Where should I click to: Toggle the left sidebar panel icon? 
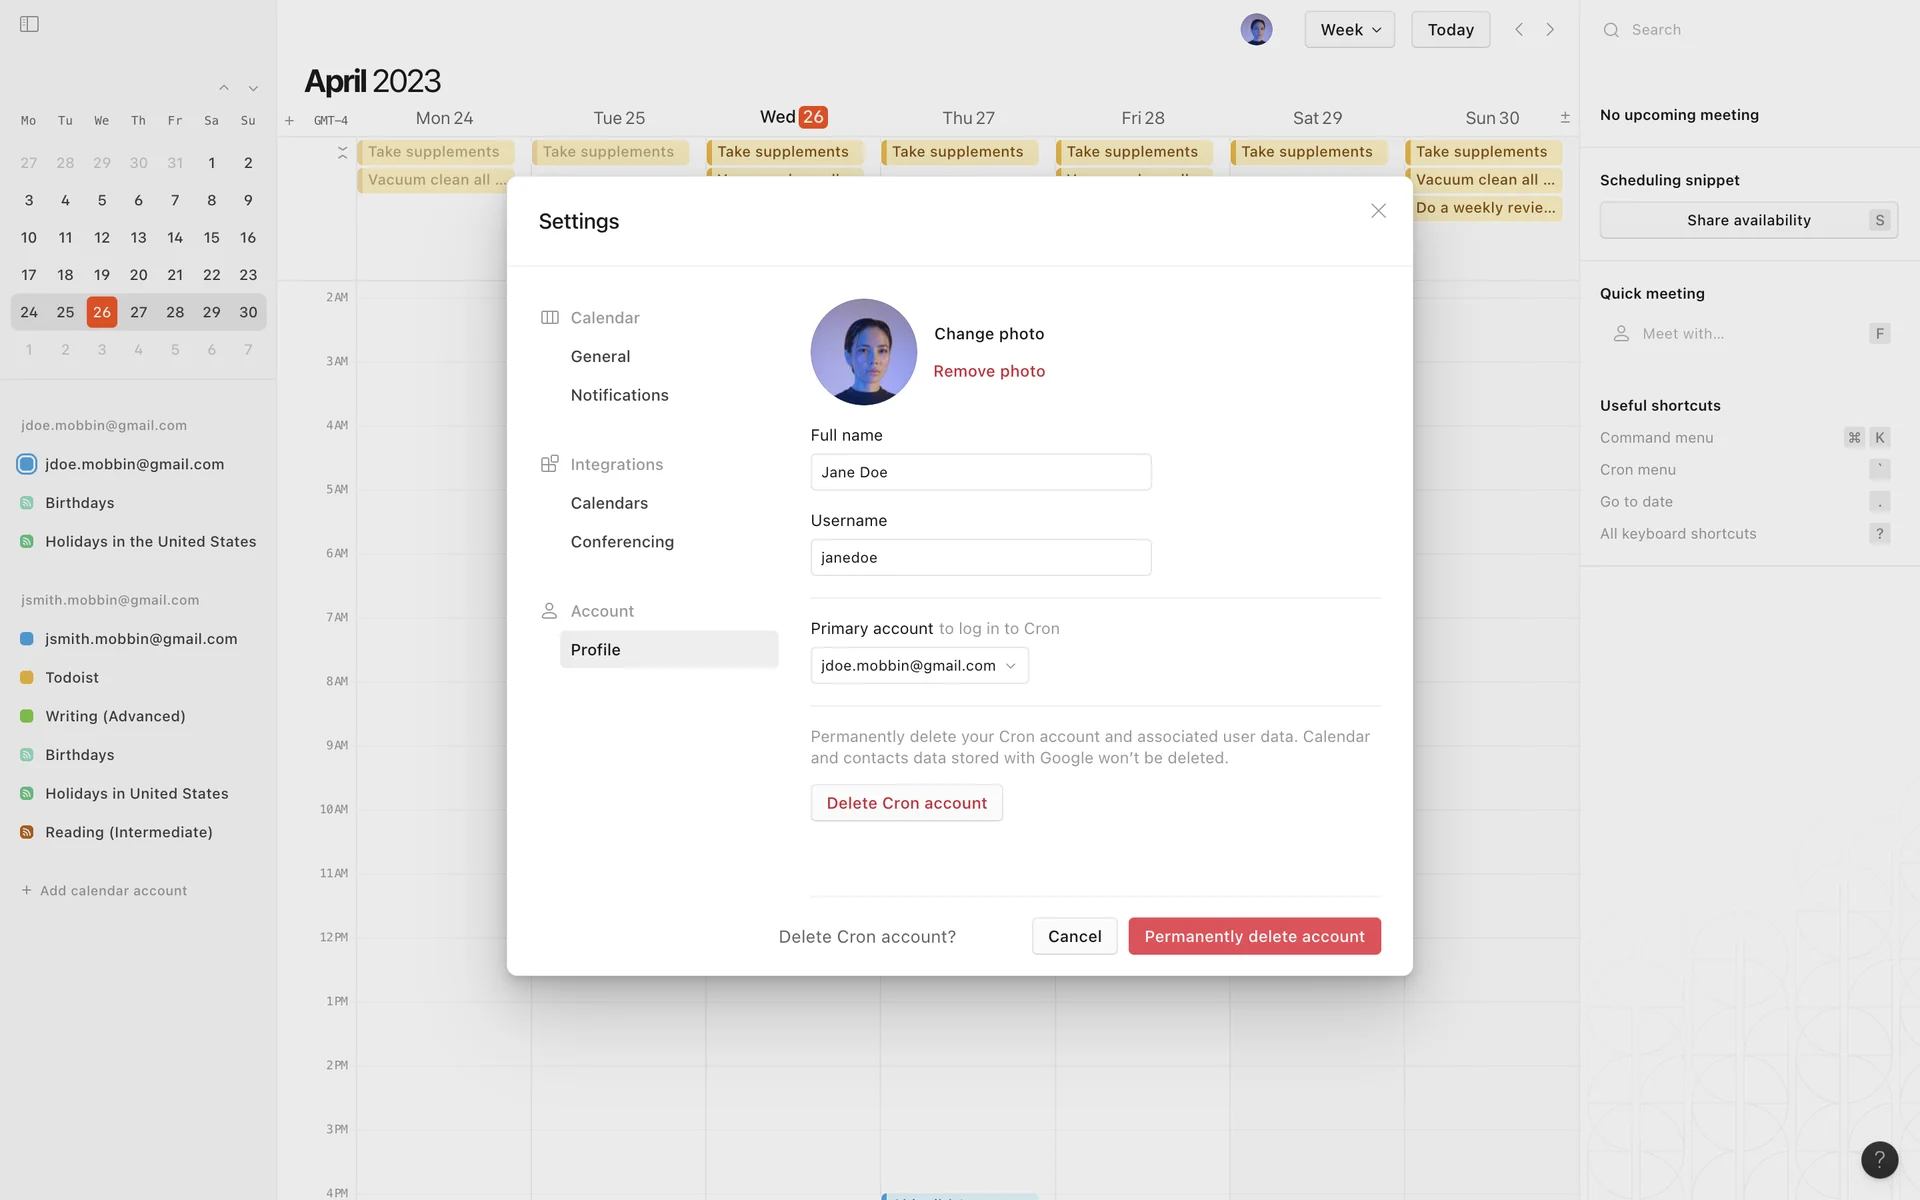[29, 24]
